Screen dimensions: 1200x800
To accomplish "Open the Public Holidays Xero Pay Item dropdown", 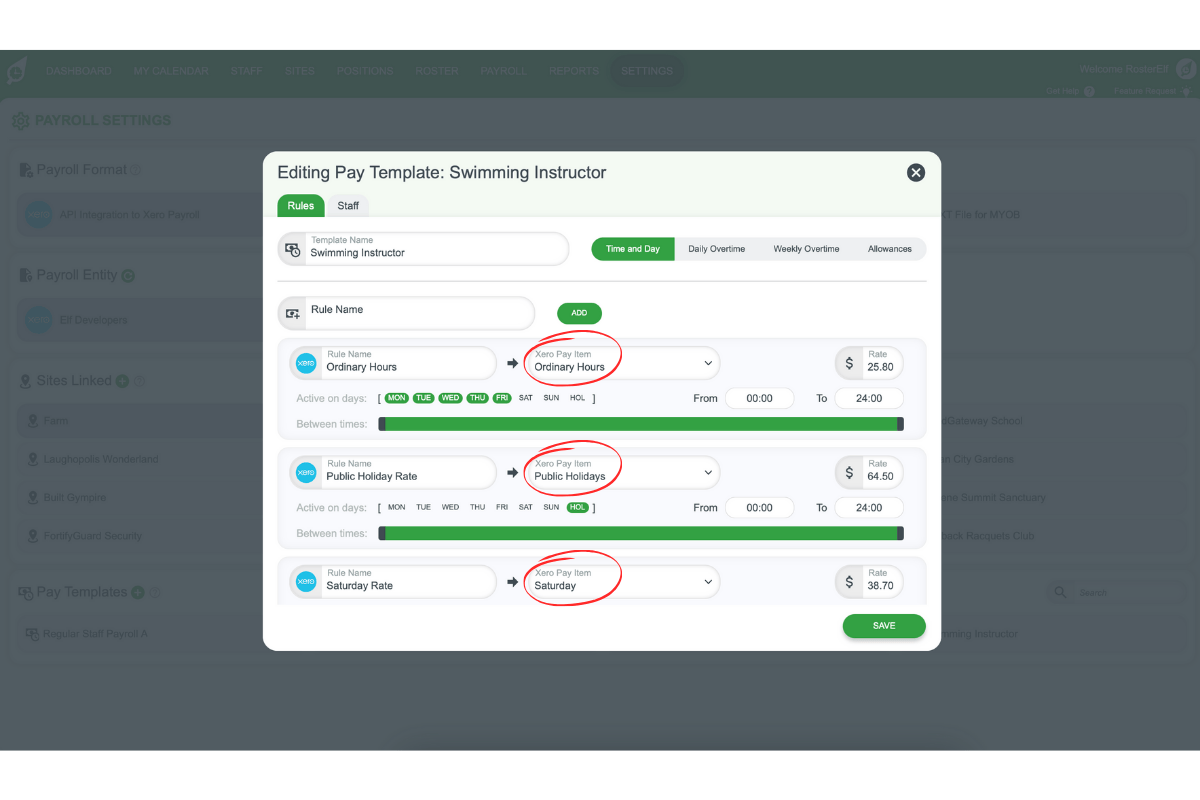I will click(x=621, y=472).
